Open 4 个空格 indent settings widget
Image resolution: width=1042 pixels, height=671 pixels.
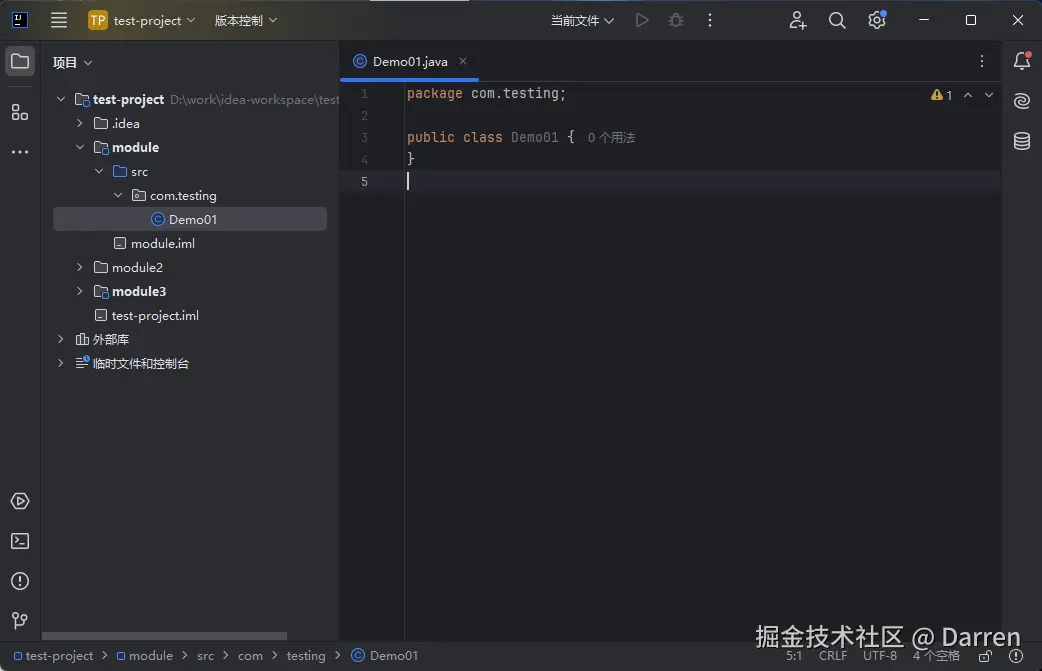[936, 656]
